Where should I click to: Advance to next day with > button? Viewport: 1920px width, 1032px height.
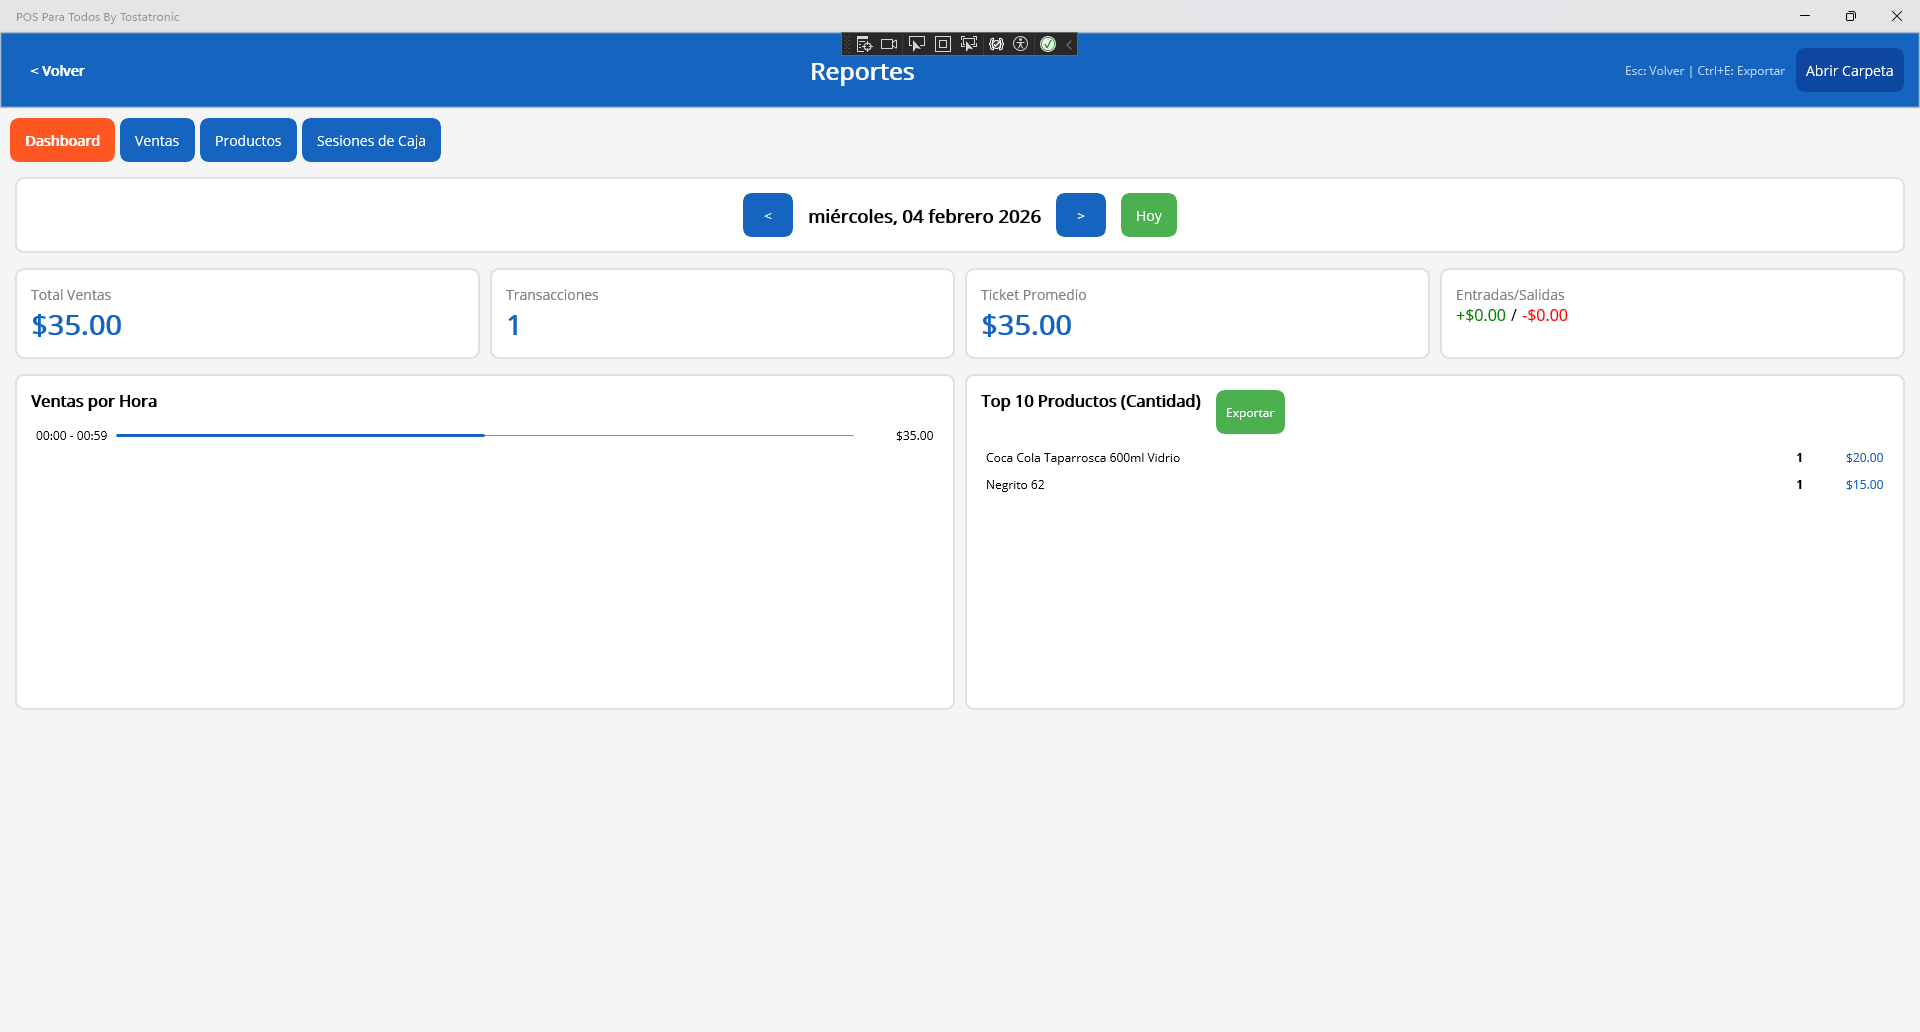[x=1080, y=215]
